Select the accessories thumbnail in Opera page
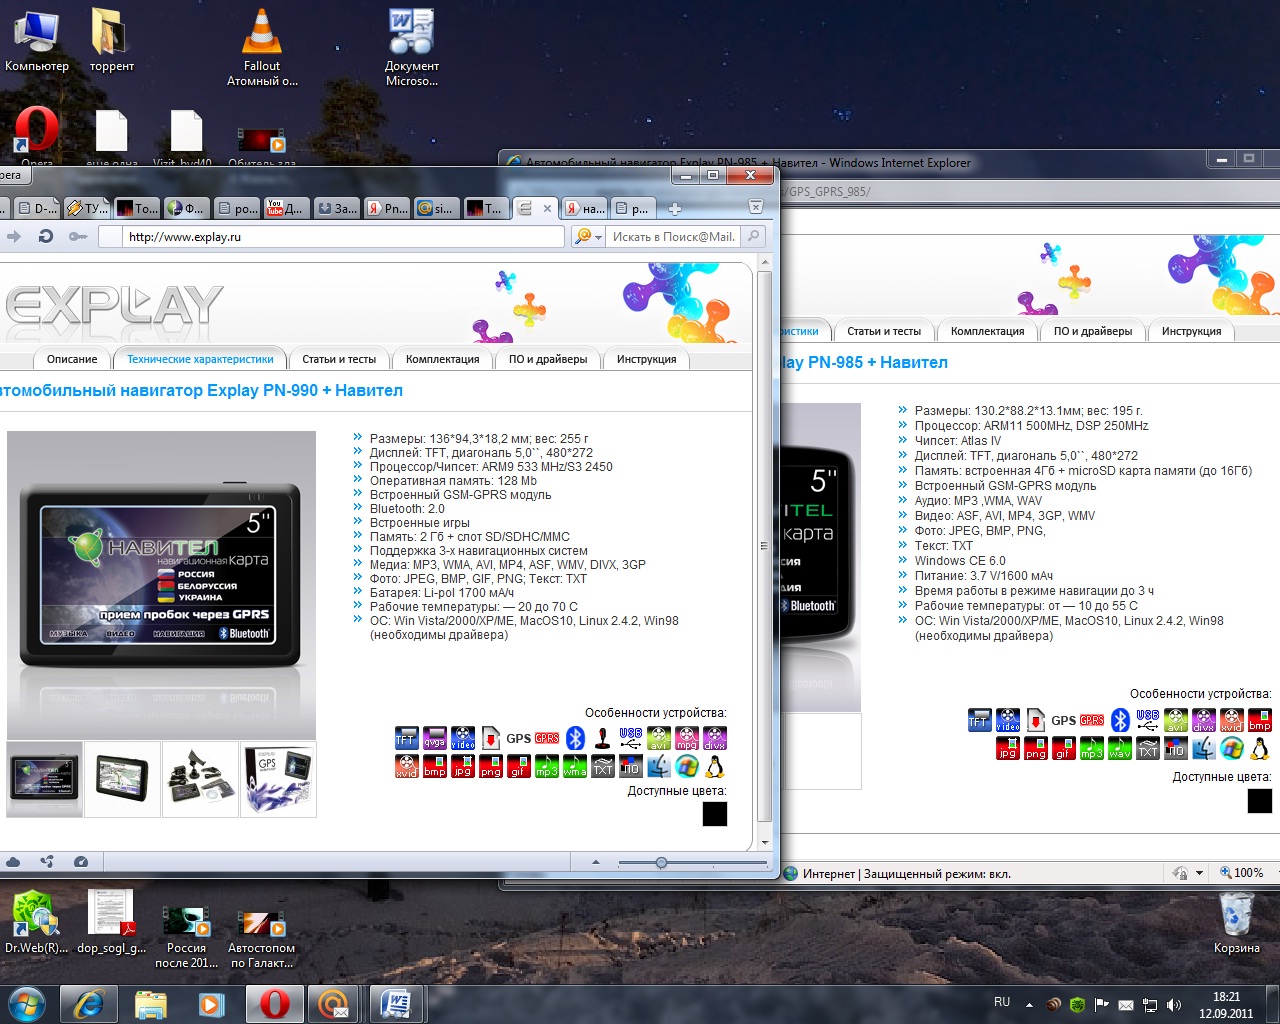This screenshot has width=1280, height=1024. [x=201, y=779]
